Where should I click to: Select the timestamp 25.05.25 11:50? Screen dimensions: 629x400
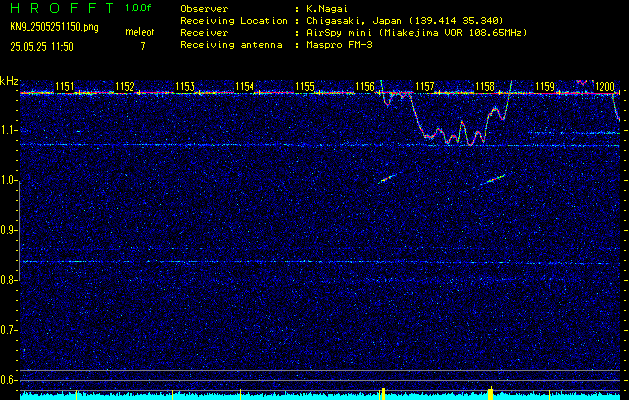(x=42, y=47)
